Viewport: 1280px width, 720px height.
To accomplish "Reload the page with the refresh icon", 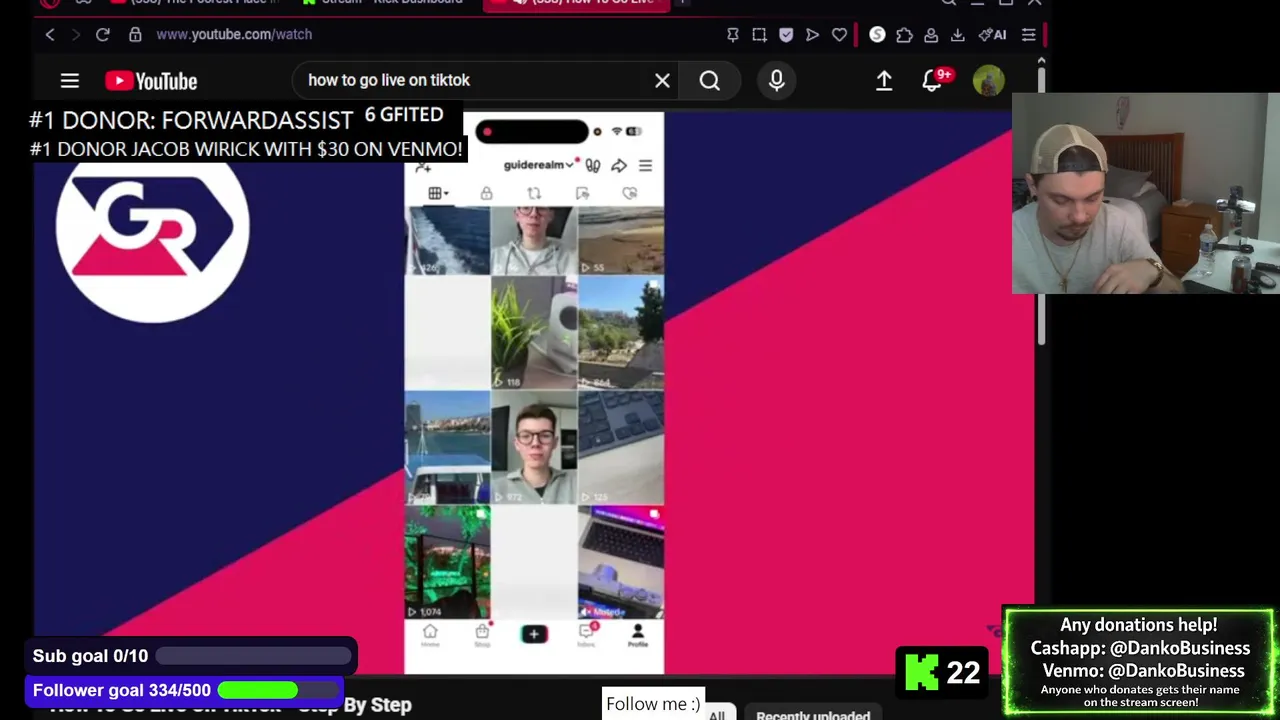I will (x=102, y=34).
